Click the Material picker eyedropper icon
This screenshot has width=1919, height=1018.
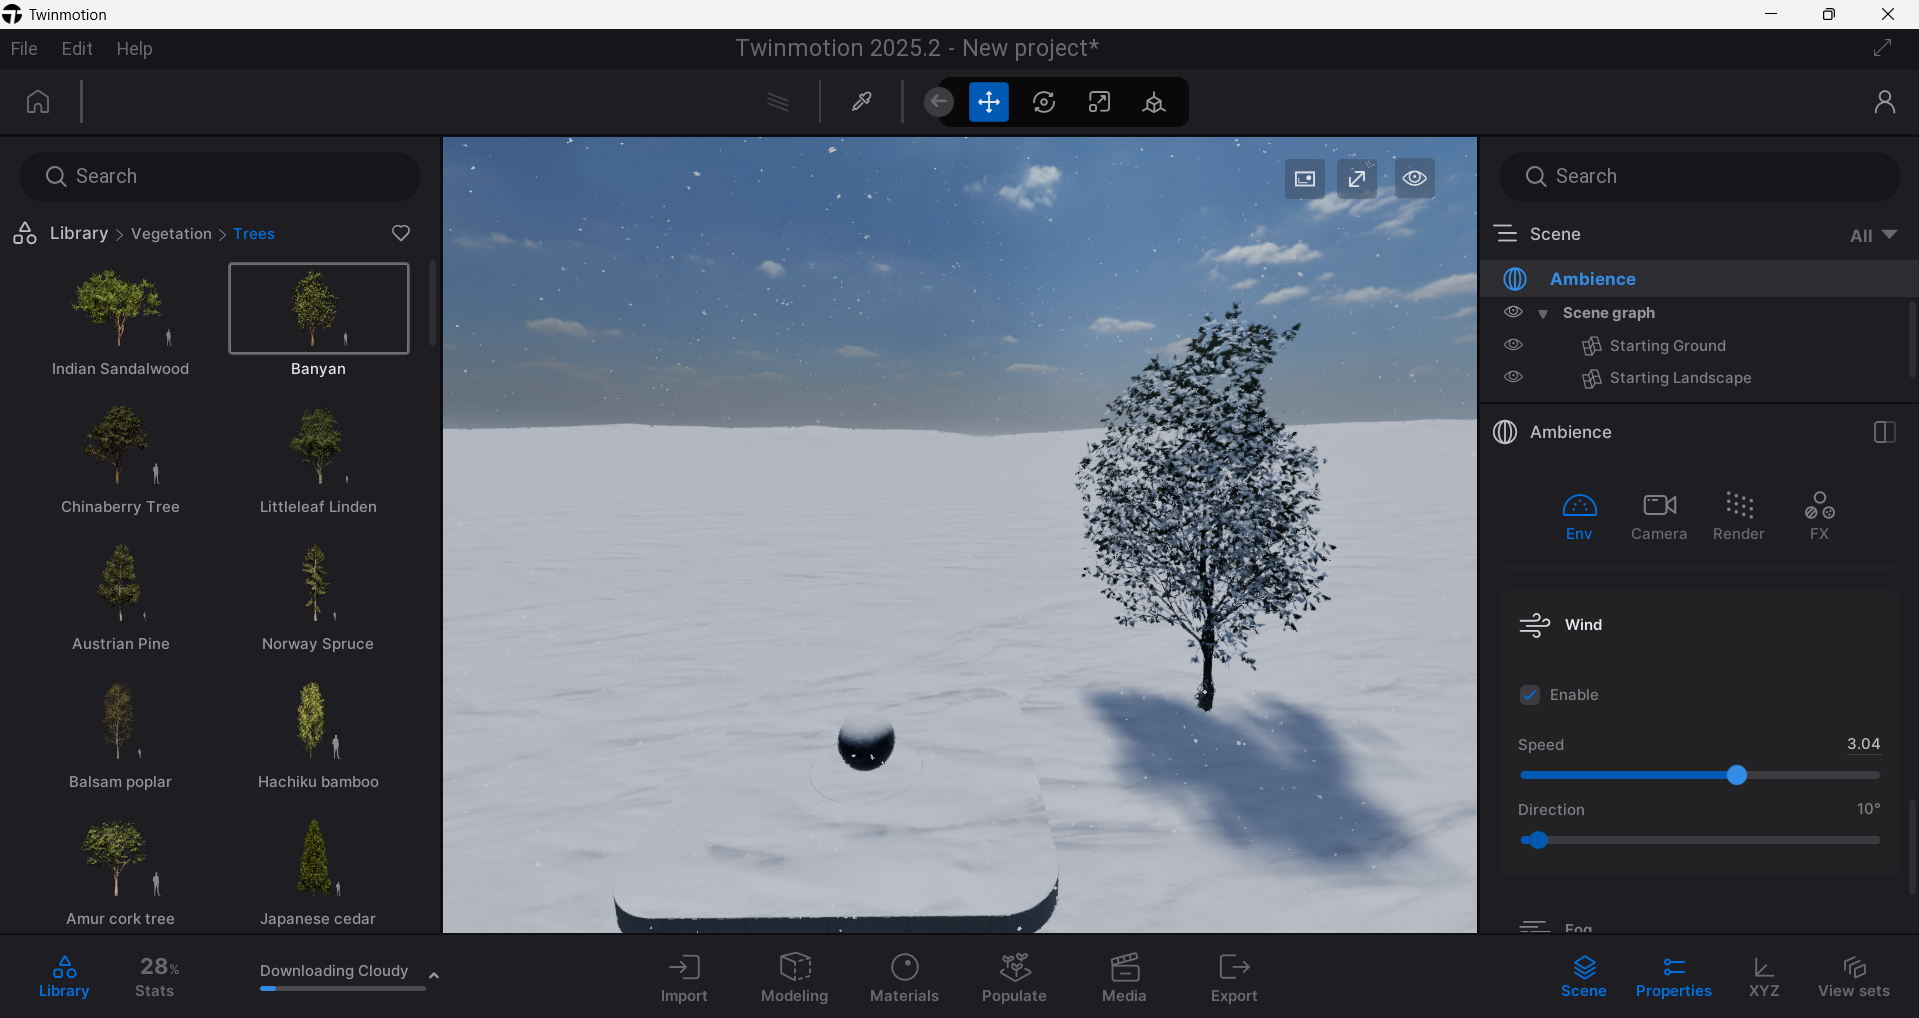click(861, 102)
